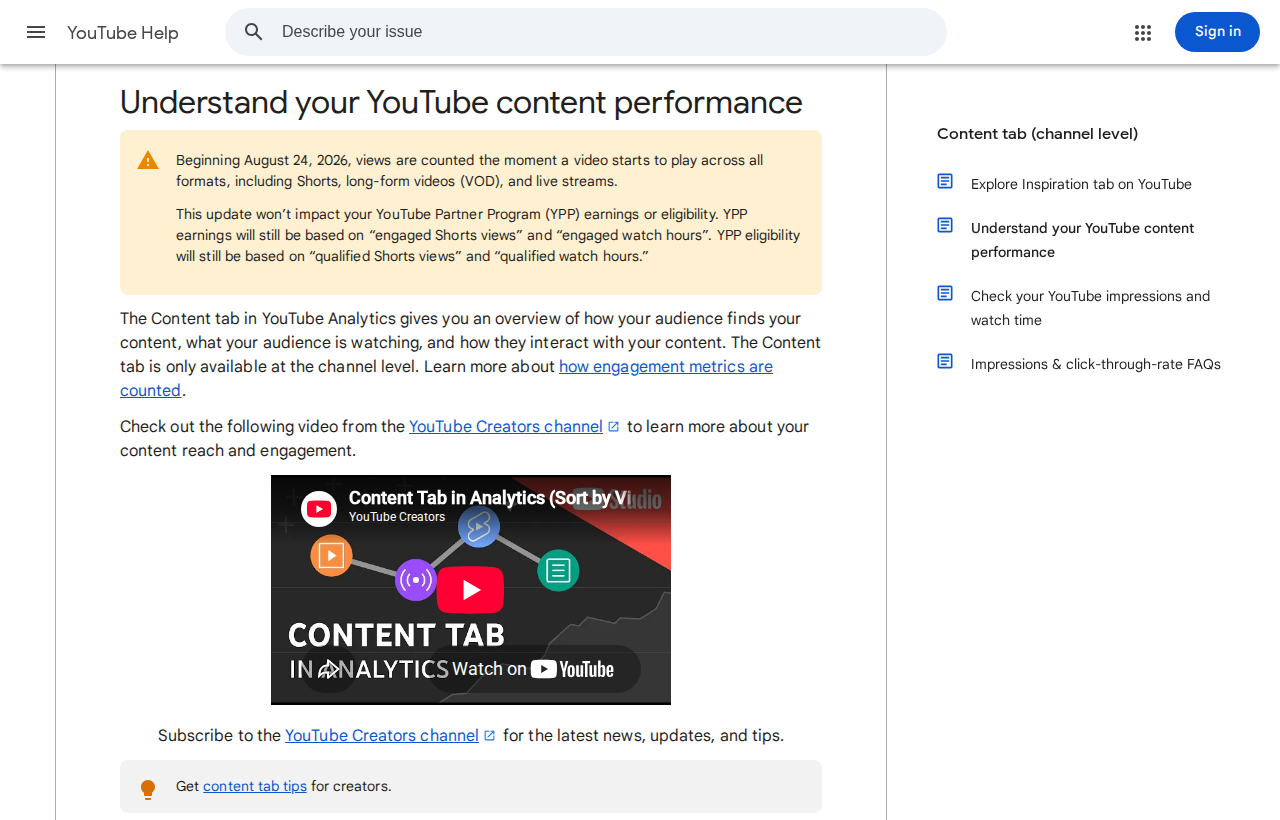Click external link icon after first YouTube Creators channel
The width and height of the screenshot is (1280, 820).
pyautogui.click(x=614, y=427)
